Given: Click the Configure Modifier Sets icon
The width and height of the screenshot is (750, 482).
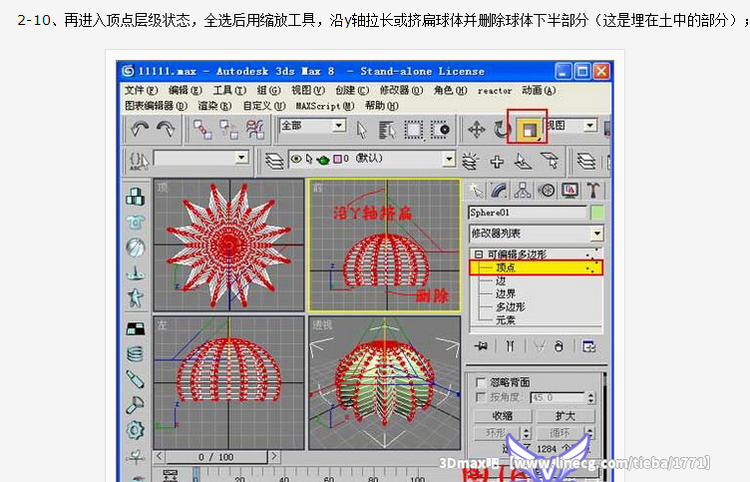Looking at the screenshot, I should tap(589, 346).
